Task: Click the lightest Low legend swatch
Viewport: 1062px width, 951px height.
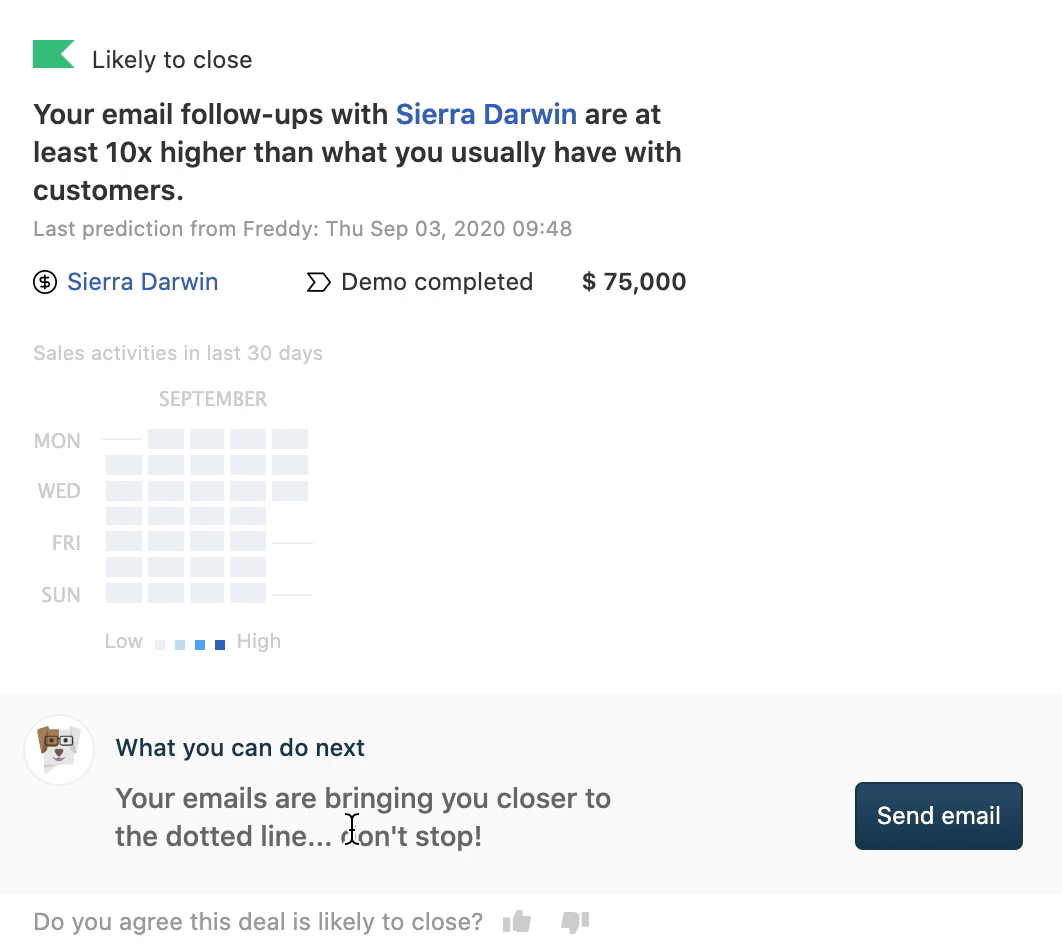Action: 160,645
